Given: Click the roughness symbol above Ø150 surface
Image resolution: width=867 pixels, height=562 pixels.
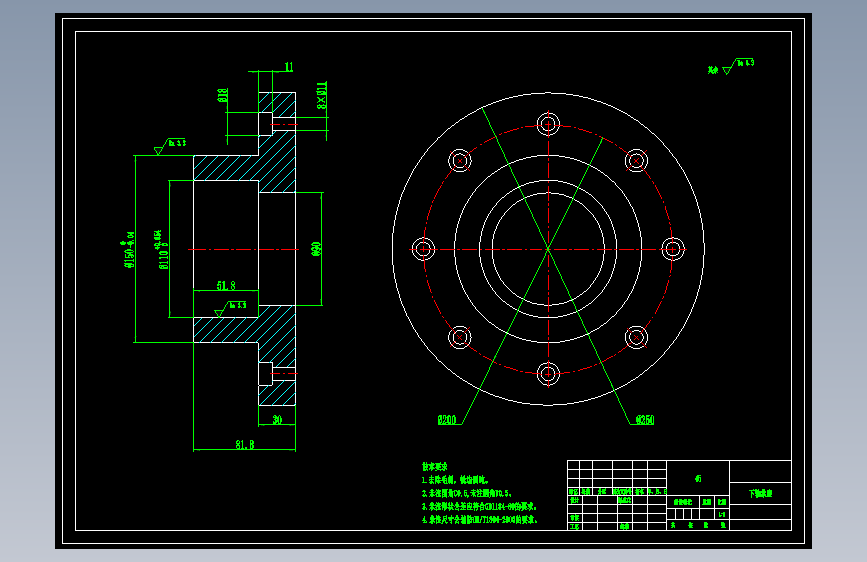Looking at the screenshot, I should point(170,147).
